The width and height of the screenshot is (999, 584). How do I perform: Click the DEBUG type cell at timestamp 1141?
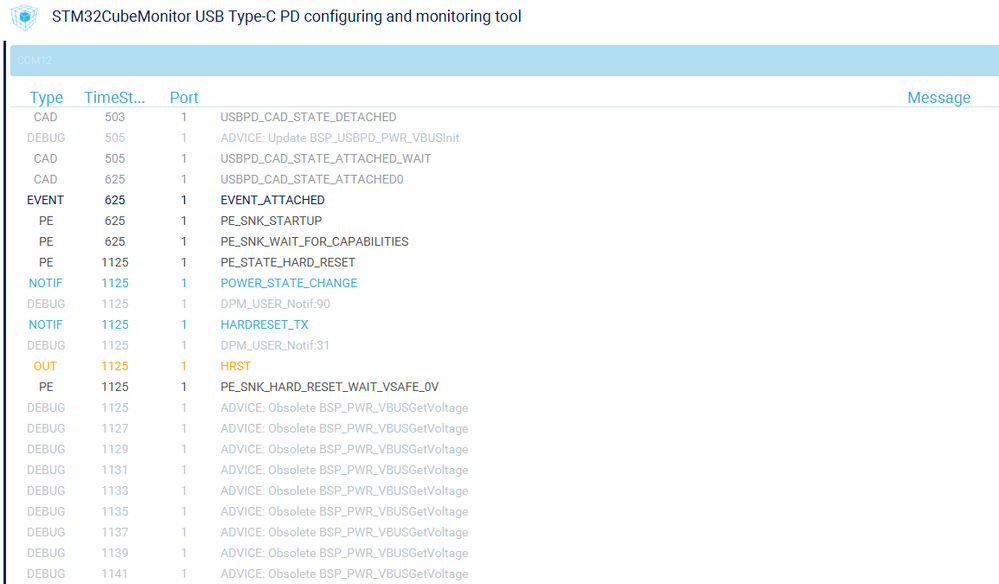pos(46,574)
